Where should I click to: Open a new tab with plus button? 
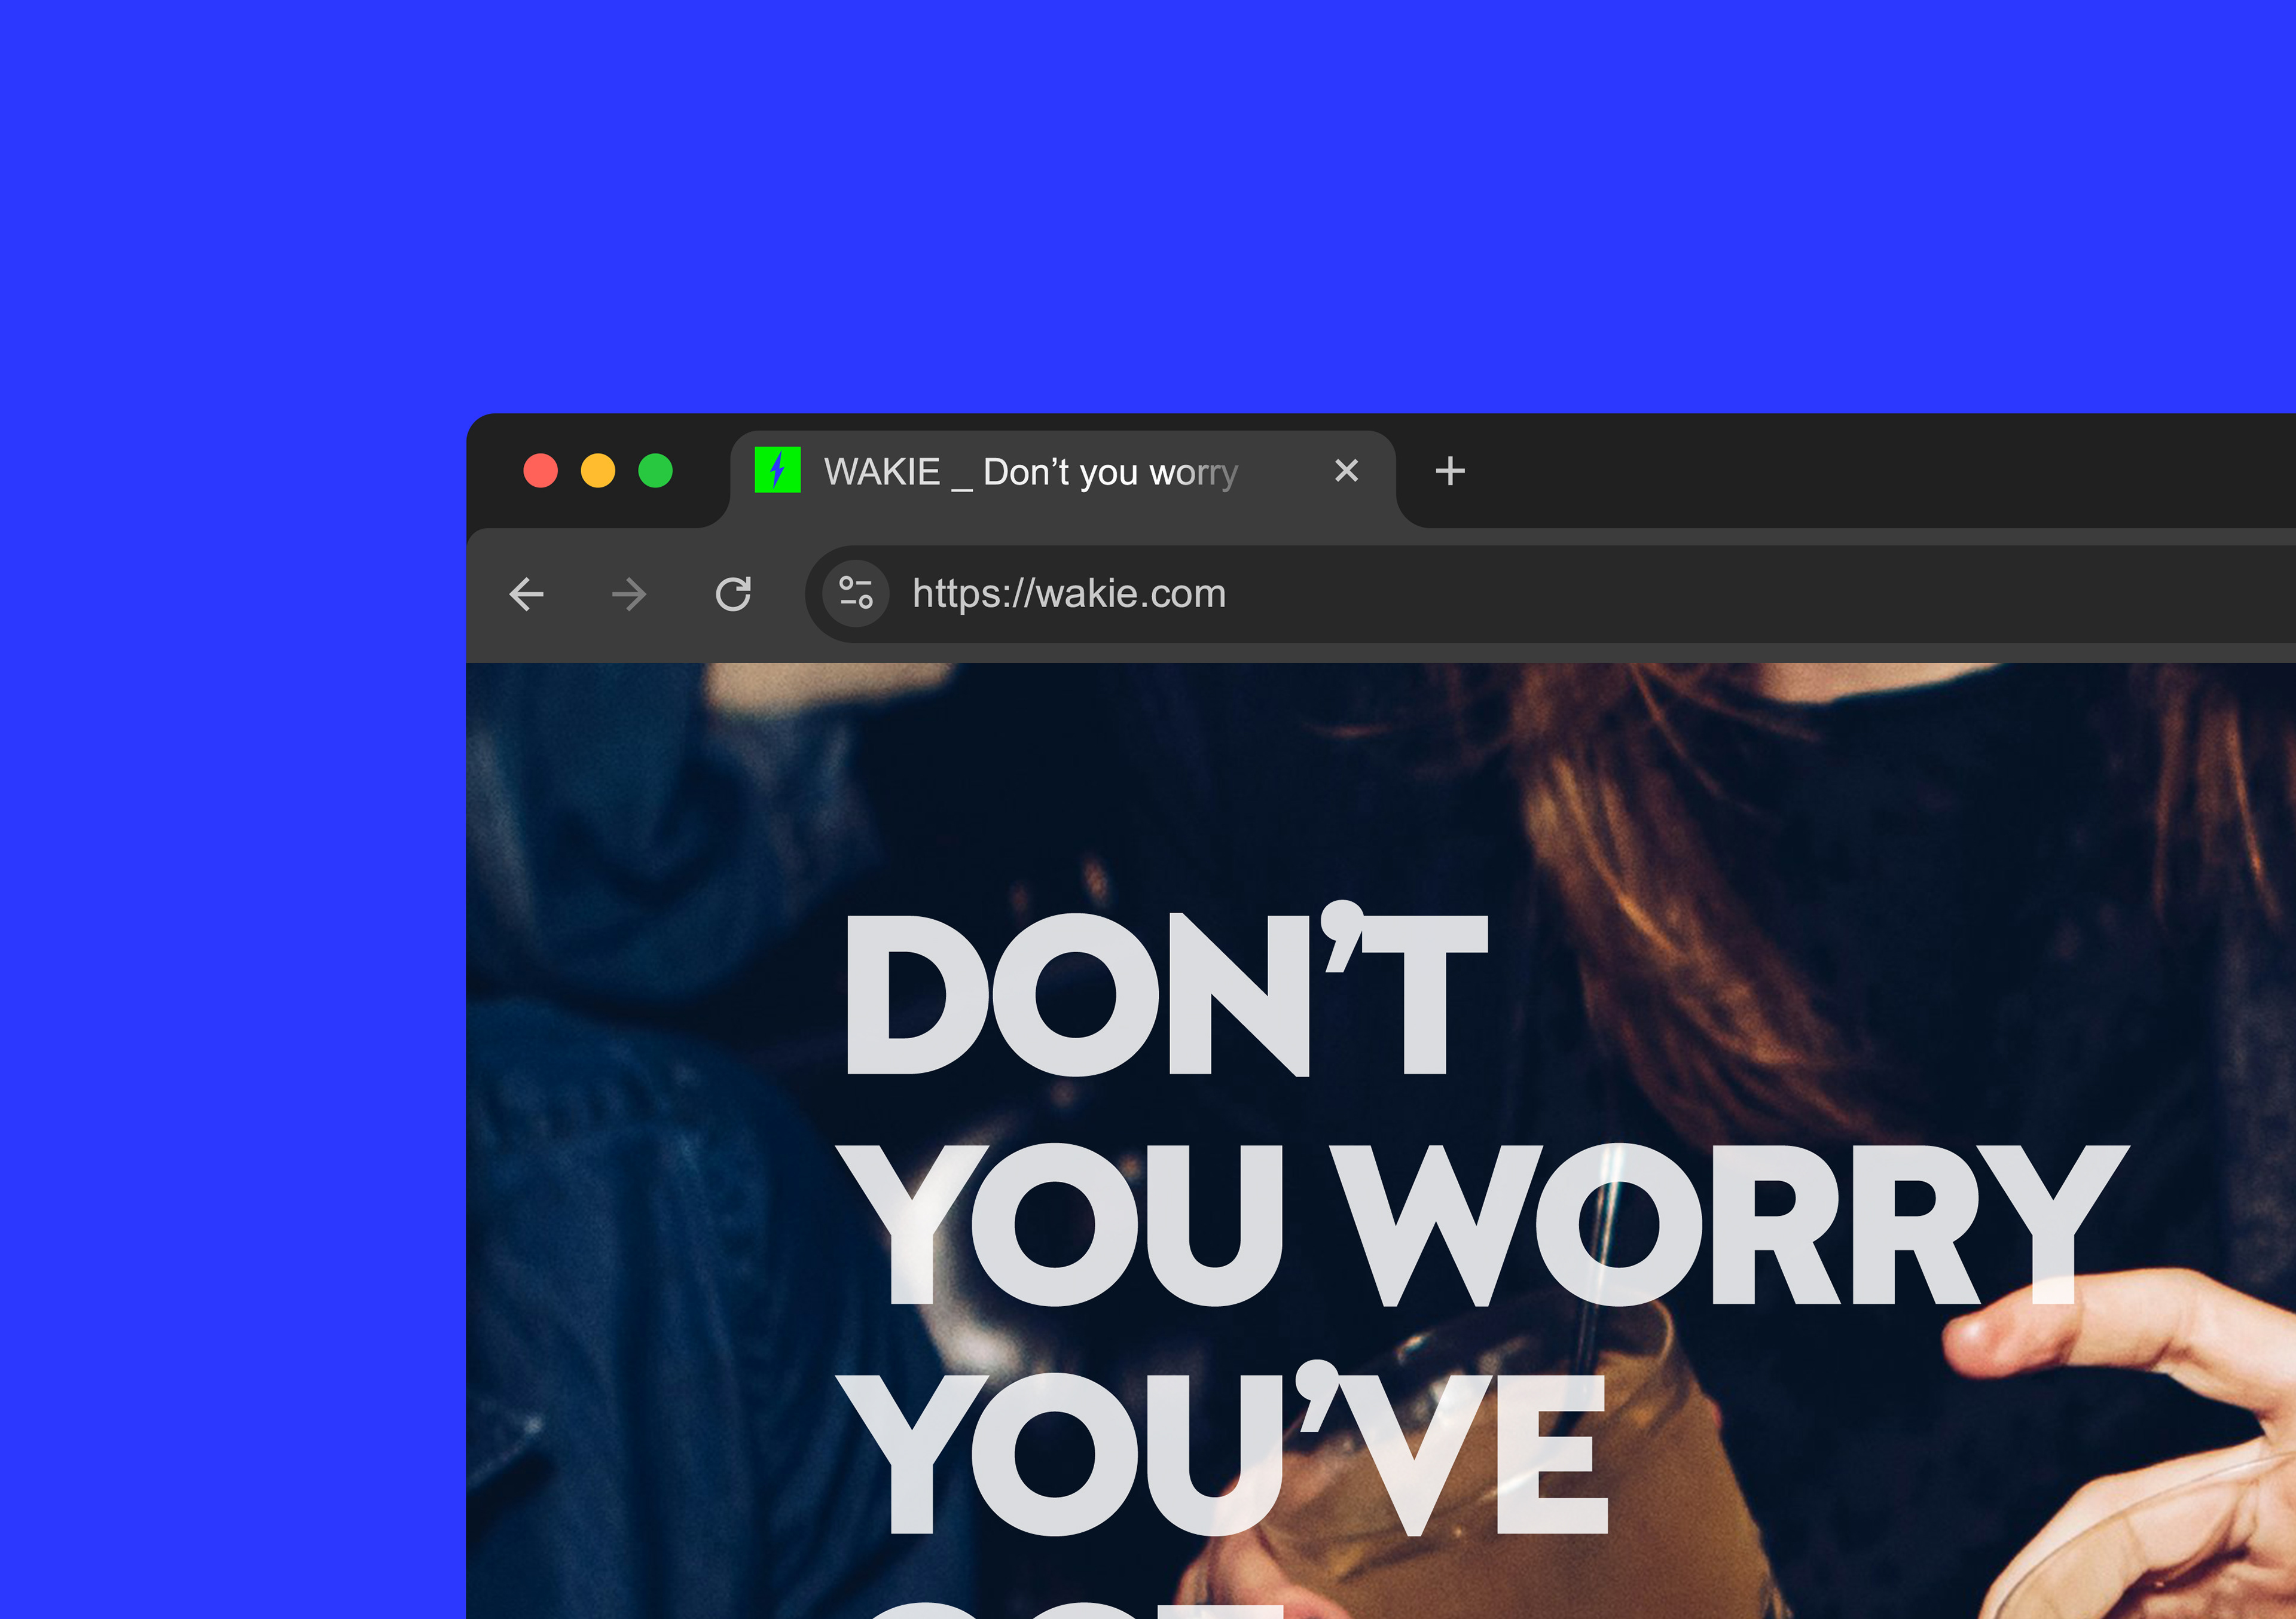pyautogui.click(x=1450, y=470)
